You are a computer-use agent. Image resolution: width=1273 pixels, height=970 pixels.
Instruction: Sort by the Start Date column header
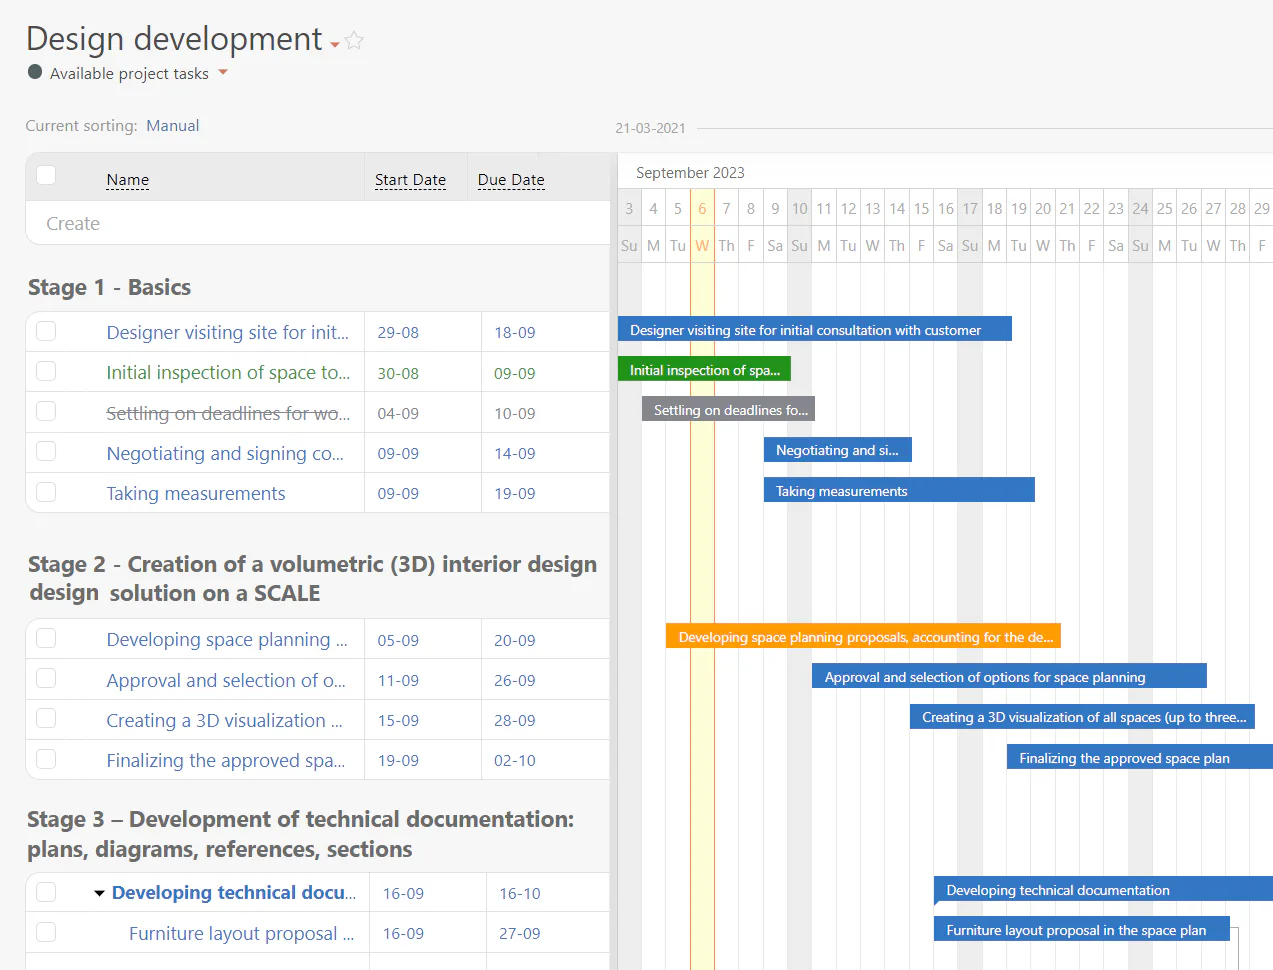(410, 180)
